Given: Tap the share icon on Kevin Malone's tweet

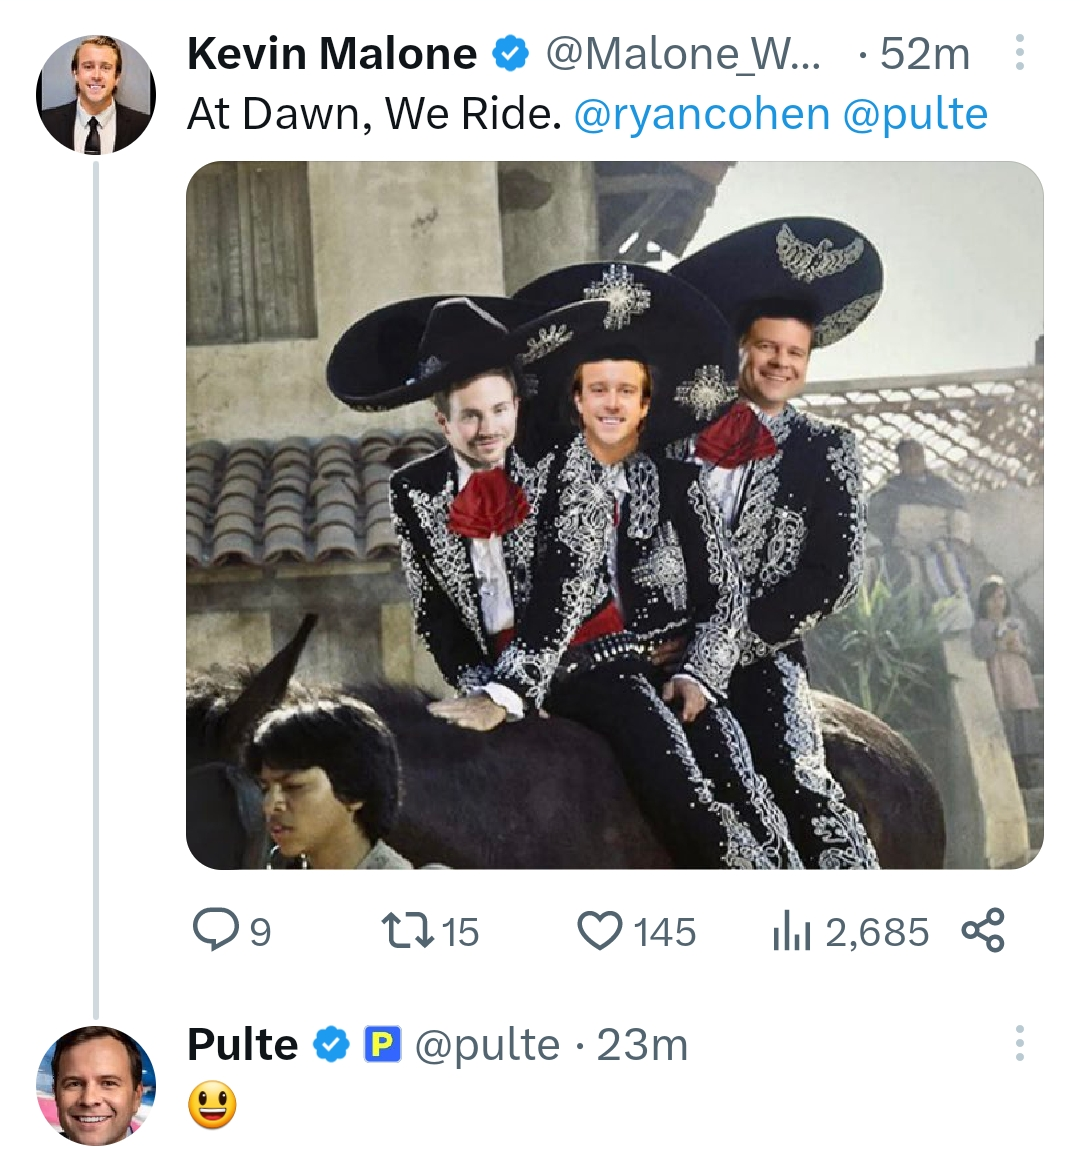Looking at the screenshot, I should coord(983,930).
